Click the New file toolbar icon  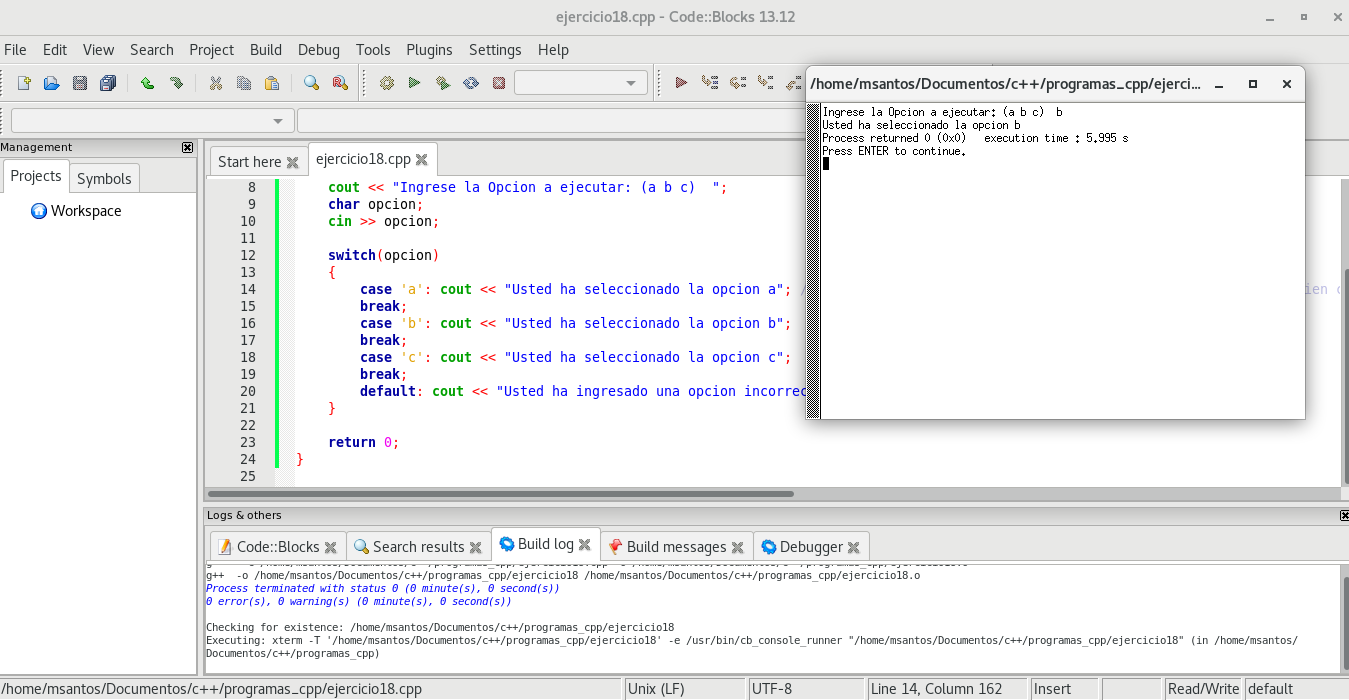25,83
